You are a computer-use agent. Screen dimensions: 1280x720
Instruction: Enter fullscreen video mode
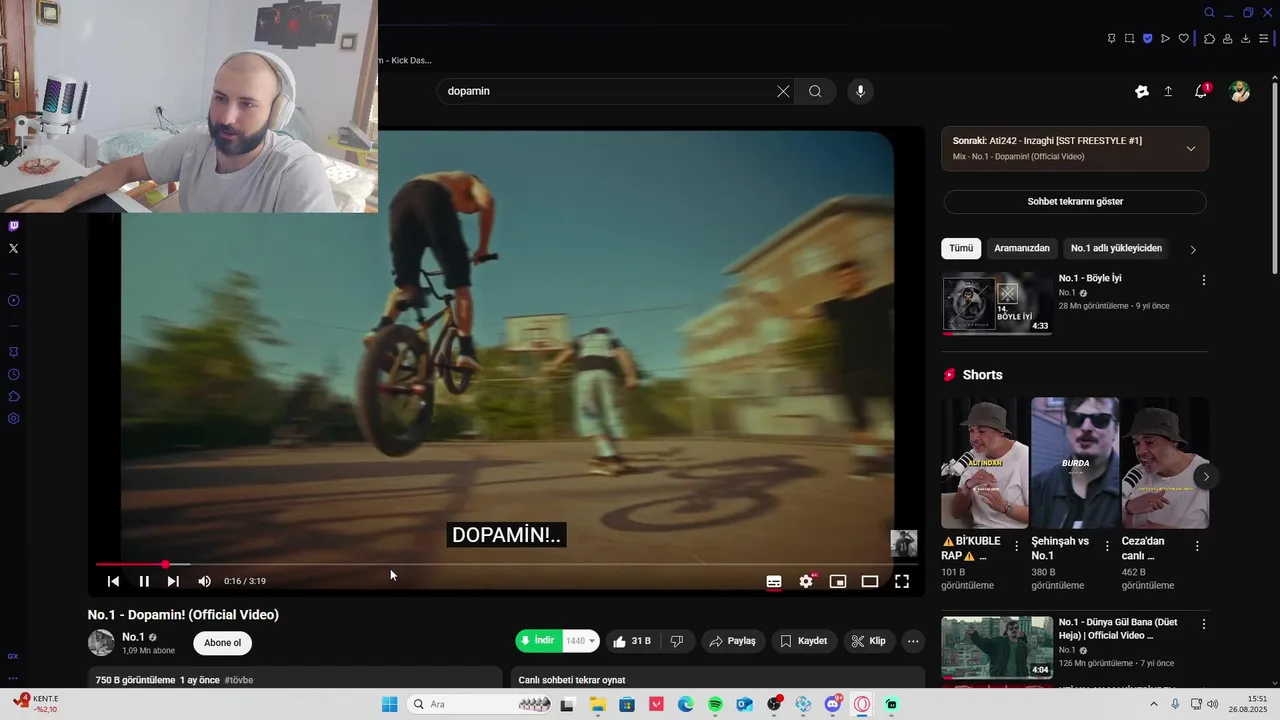pos(902,581)
